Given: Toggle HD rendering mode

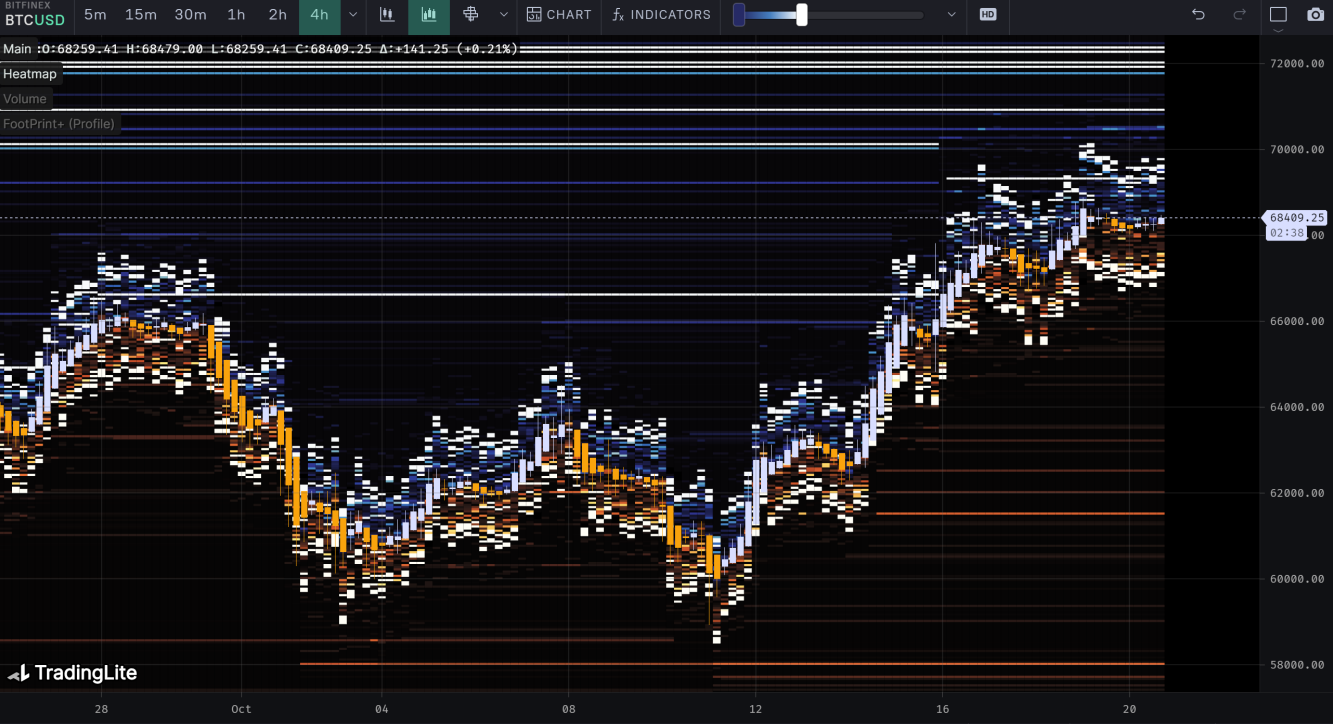Looking at the screenshot, I should tap(988, 15).
